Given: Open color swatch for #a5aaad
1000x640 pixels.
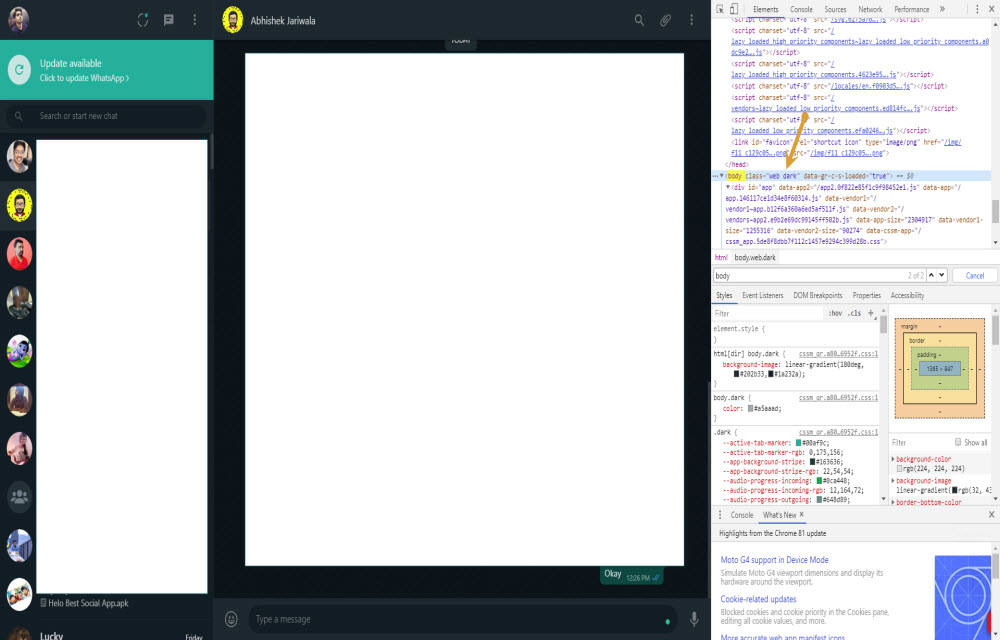Looking at the screenshot, I should point(751,408).
